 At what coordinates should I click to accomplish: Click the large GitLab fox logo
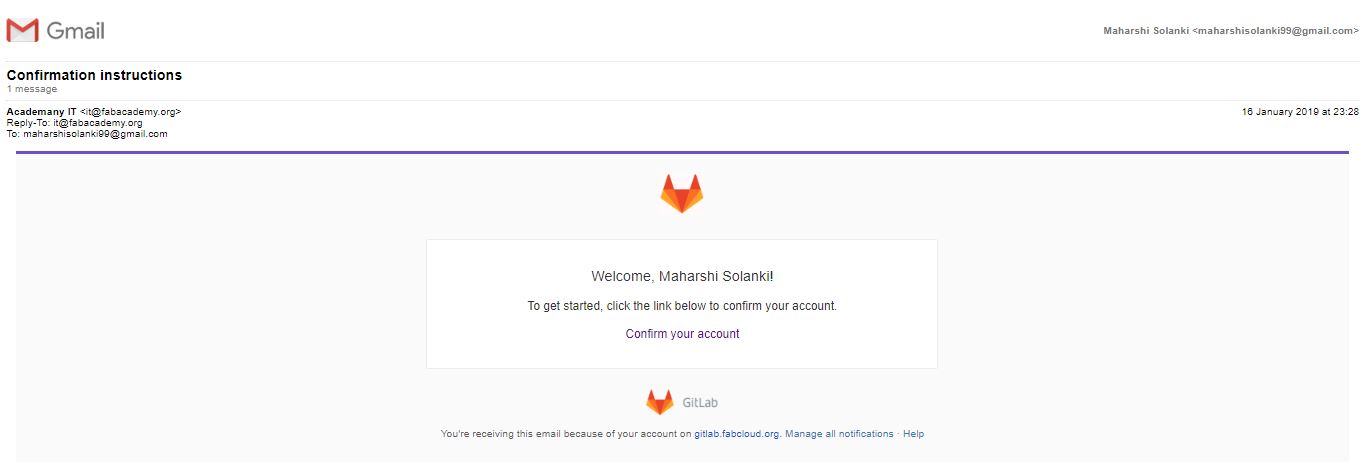(x=682, y=193)
